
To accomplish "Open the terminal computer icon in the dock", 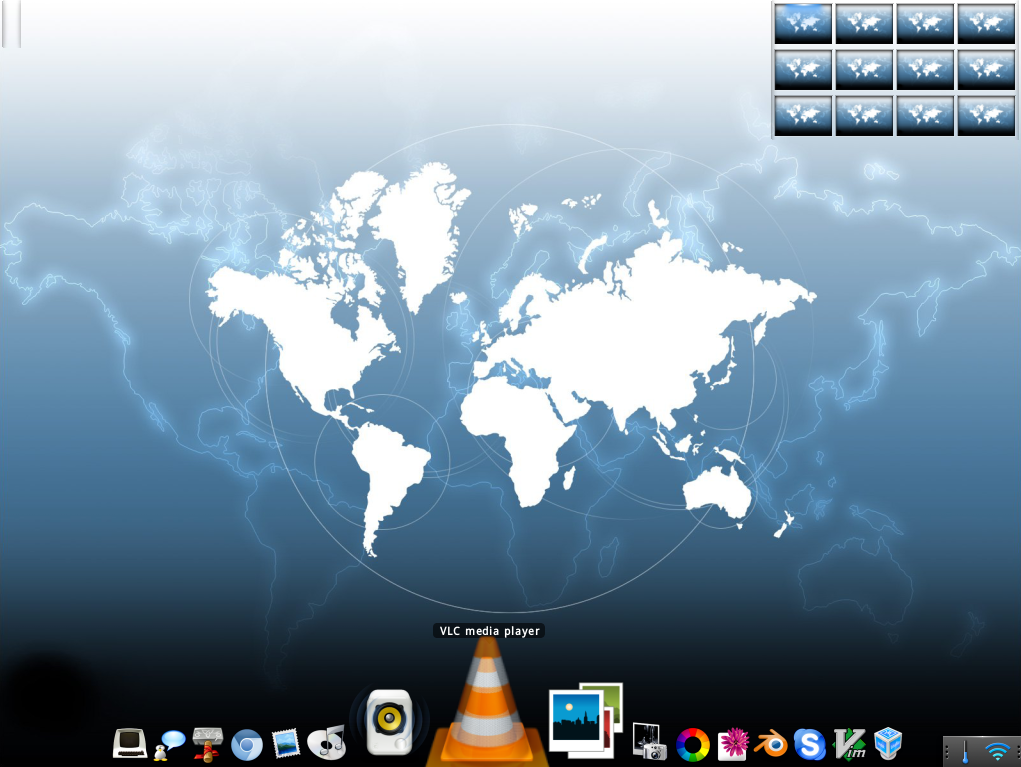I will tap(129, 744).
